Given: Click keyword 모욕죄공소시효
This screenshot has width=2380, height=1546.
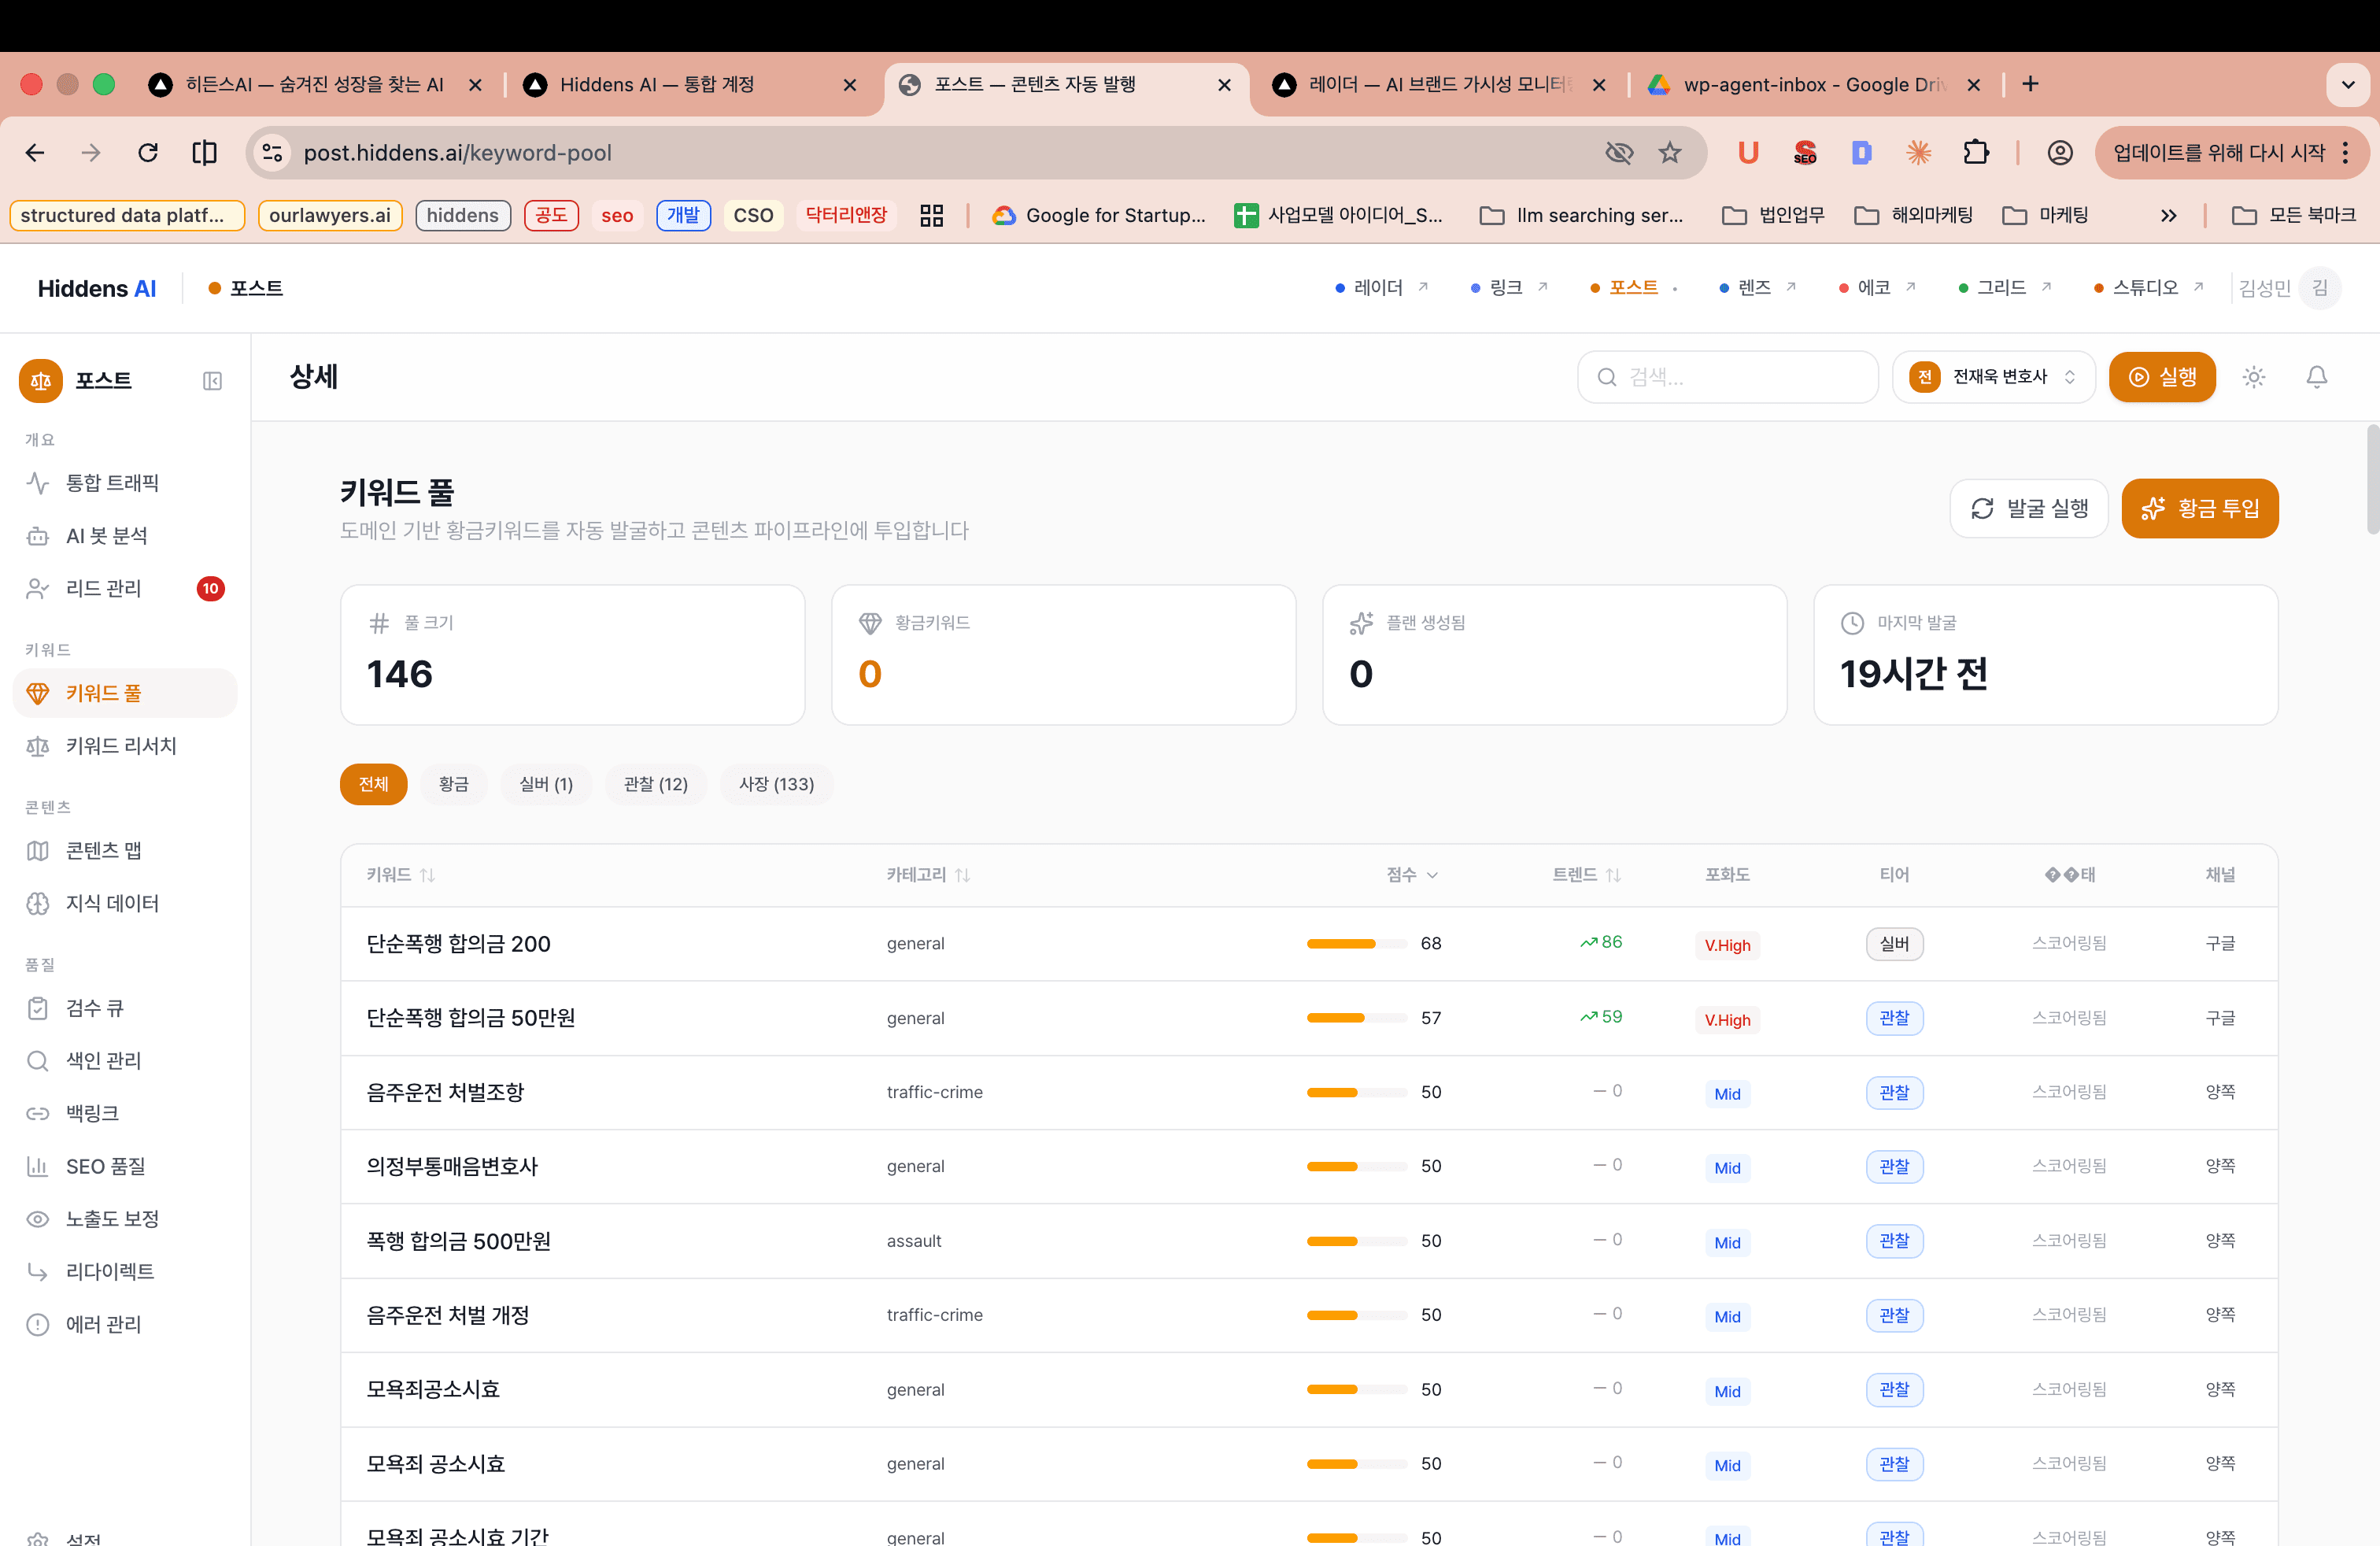Looking at the screenshot, I should 433,1389.
